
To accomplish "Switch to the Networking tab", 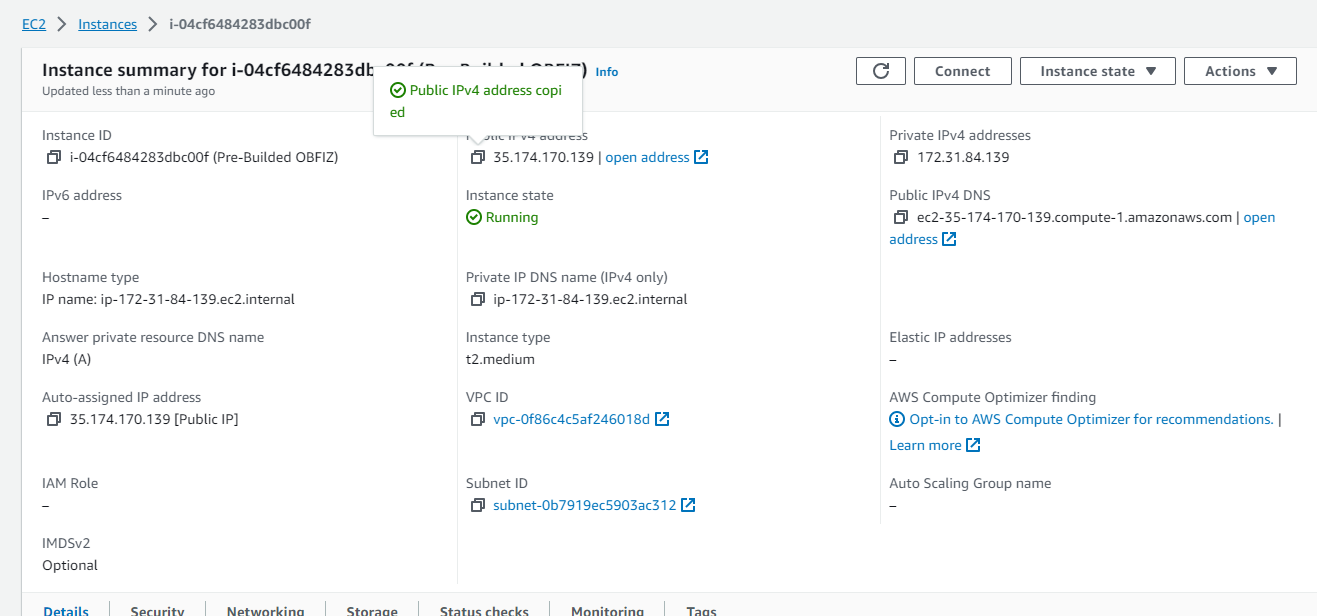I will click(x=265, y=610).
